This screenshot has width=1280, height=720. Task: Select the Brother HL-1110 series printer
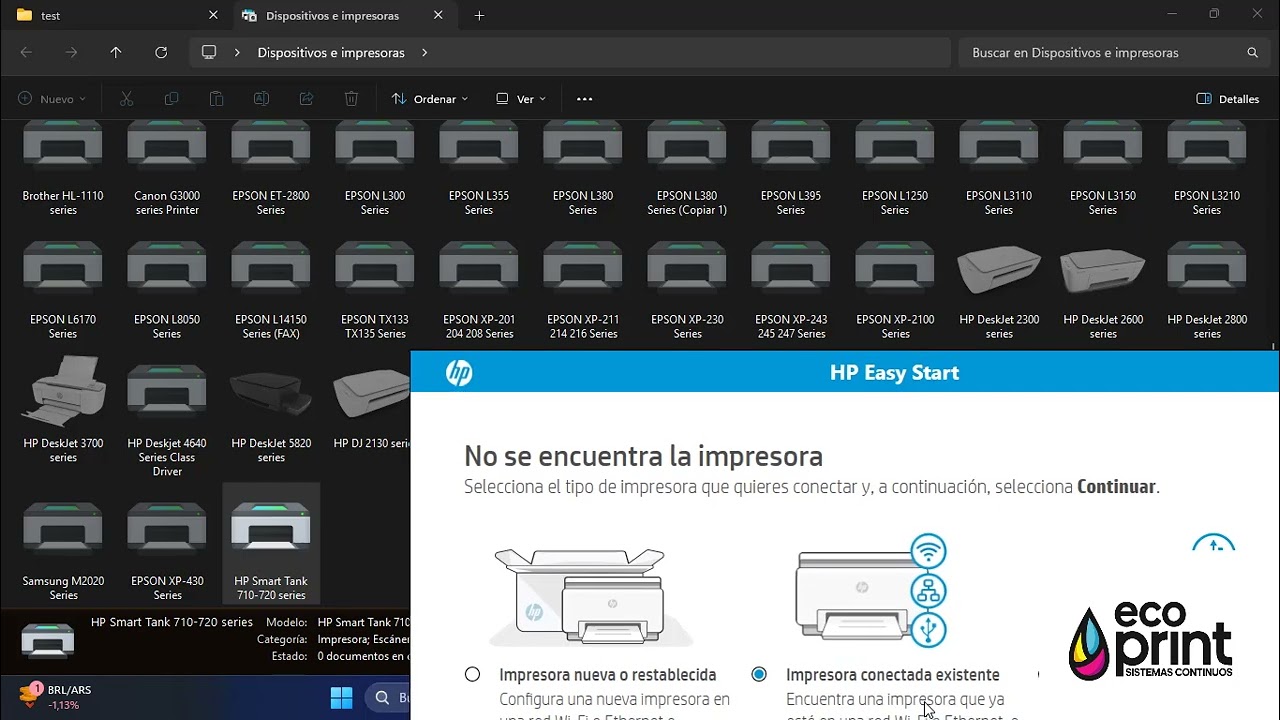pyautogui.click(x=63, y=168)
